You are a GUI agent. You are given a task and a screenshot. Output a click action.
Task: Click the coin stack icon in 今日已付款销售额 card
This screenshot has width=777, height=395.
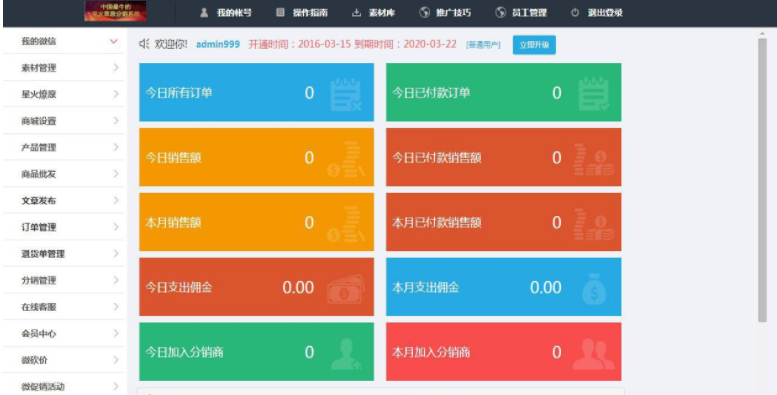click(594, 159)
